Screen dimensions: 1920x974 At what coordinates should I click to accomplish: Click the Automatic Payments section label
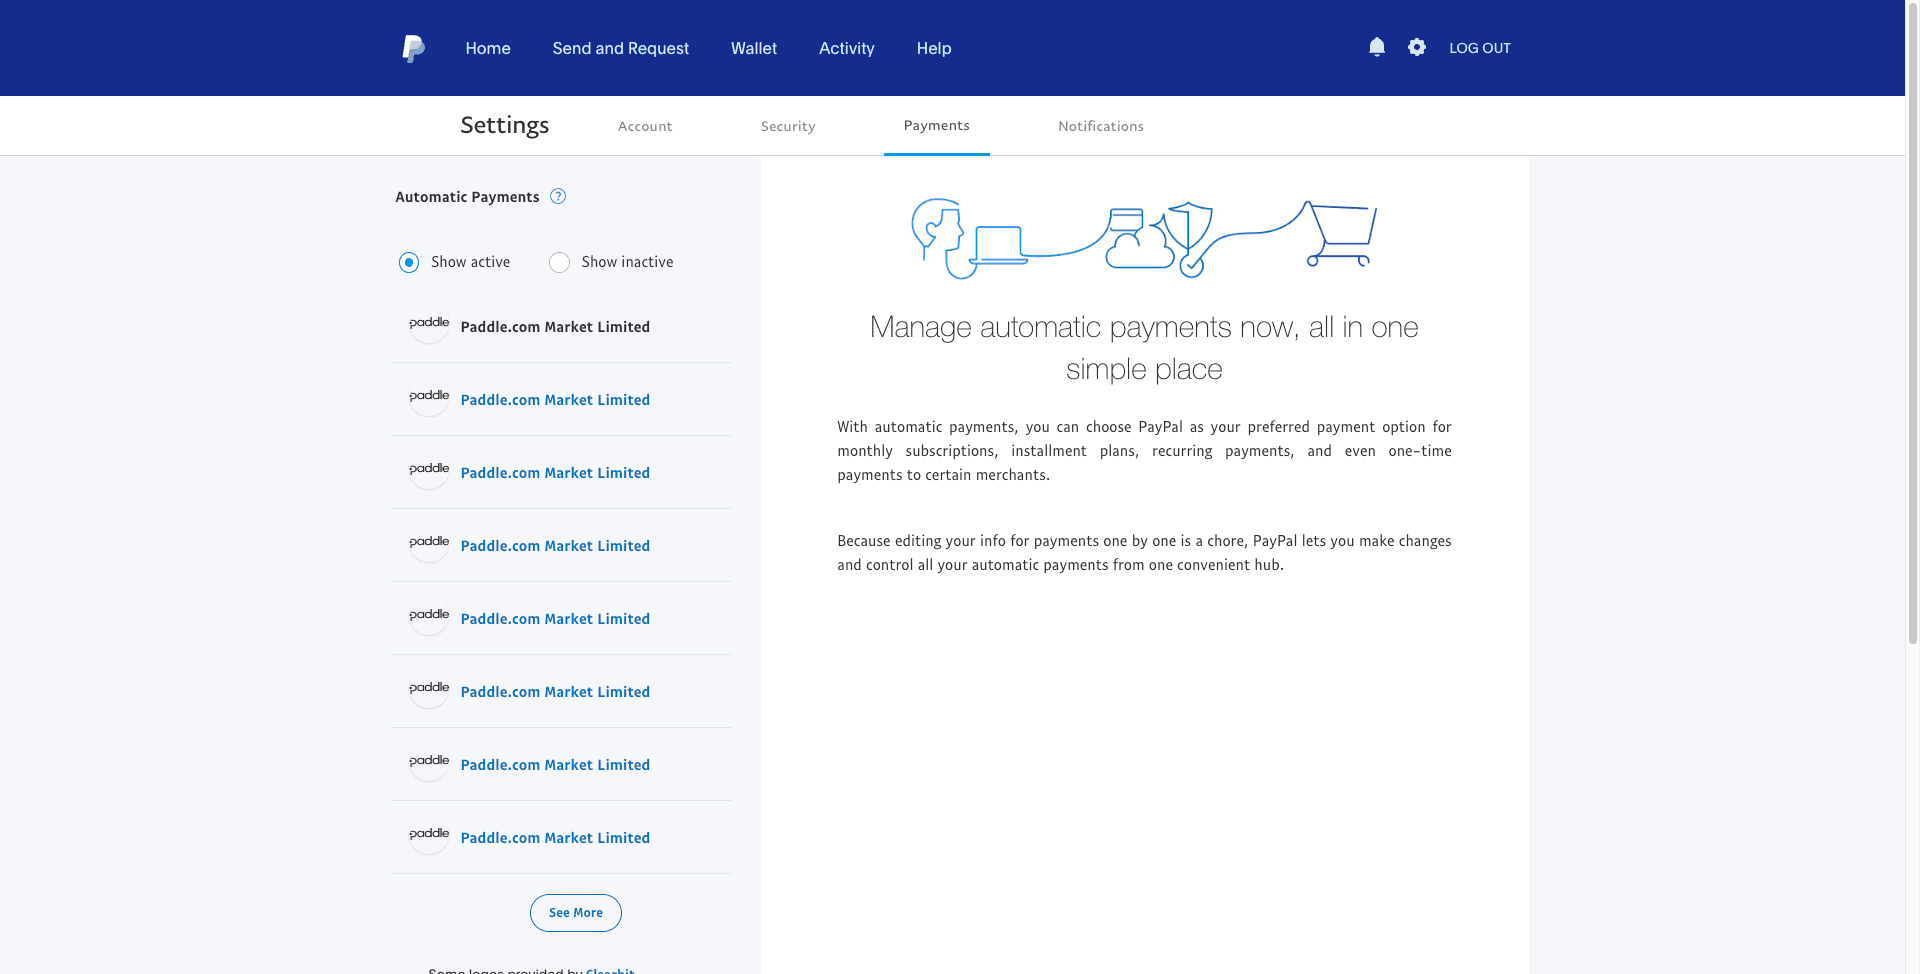467,197
